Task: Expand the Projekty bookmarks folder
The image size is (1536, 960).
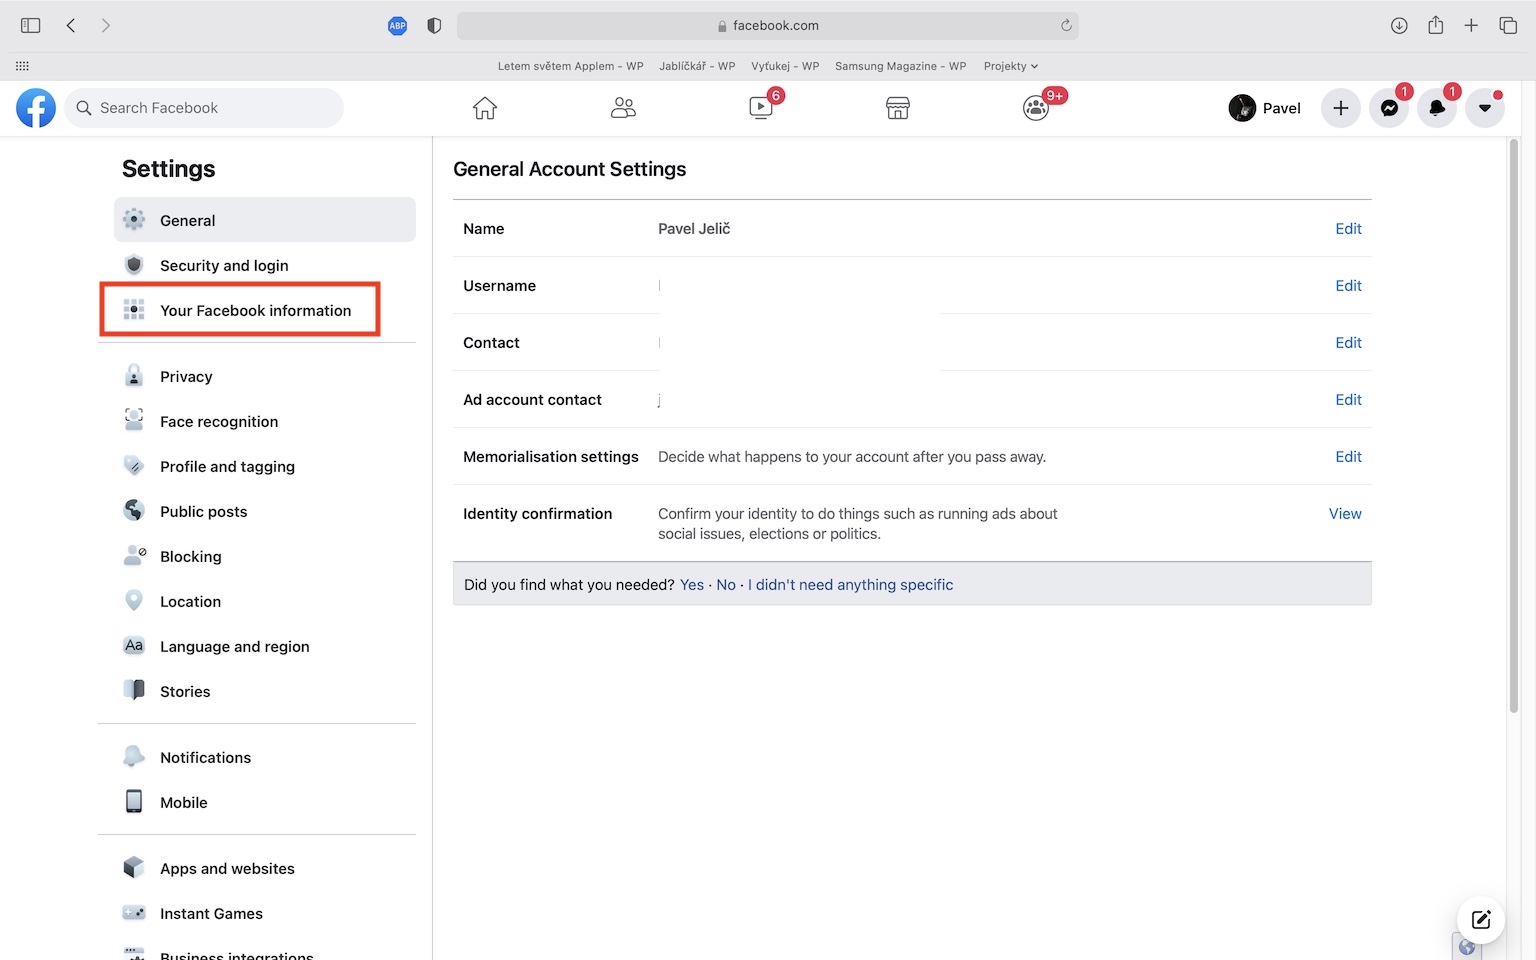Action: 1010,66
